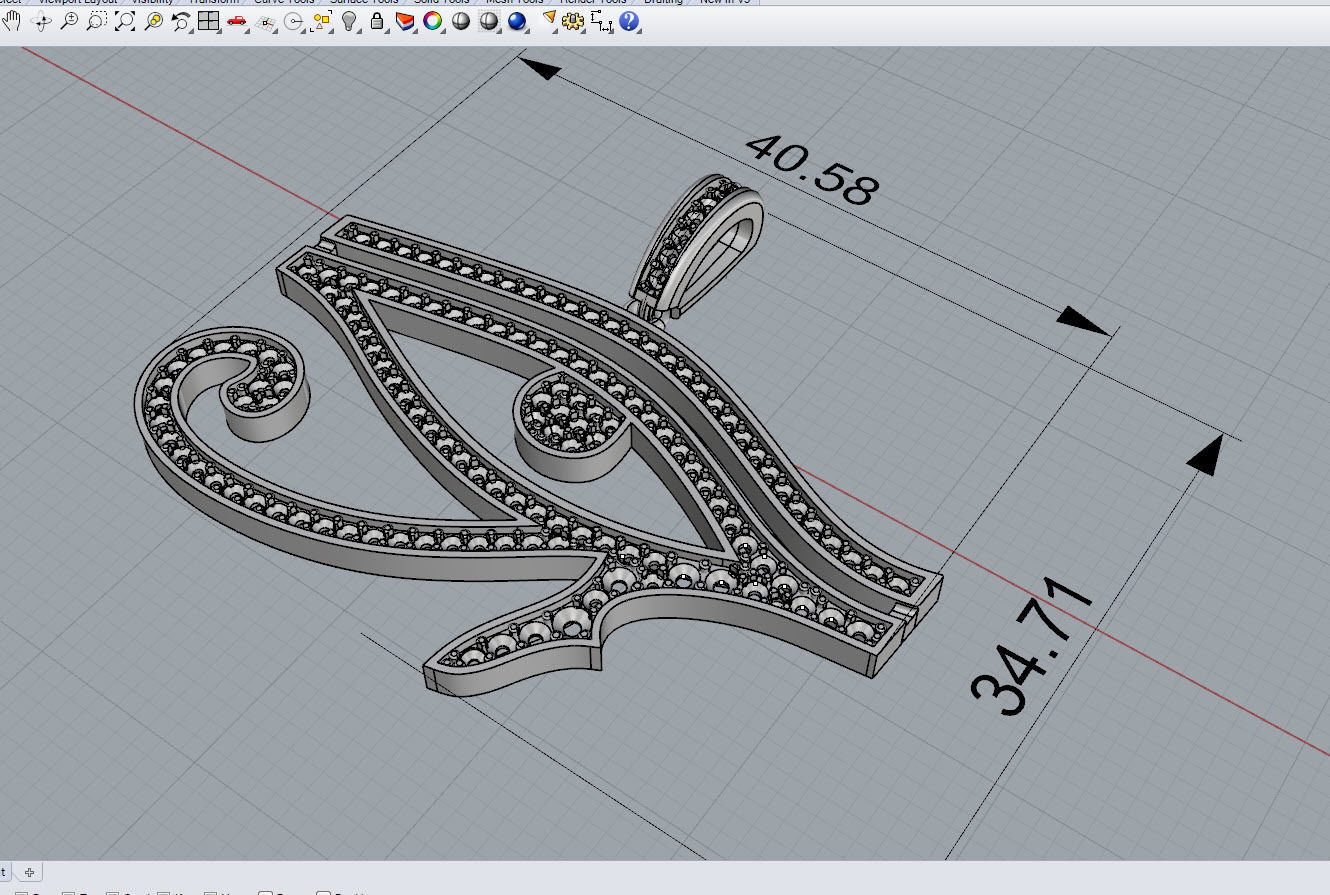
Task: Select the linear dimension tool icon
Action: click(x=601, y=21)
